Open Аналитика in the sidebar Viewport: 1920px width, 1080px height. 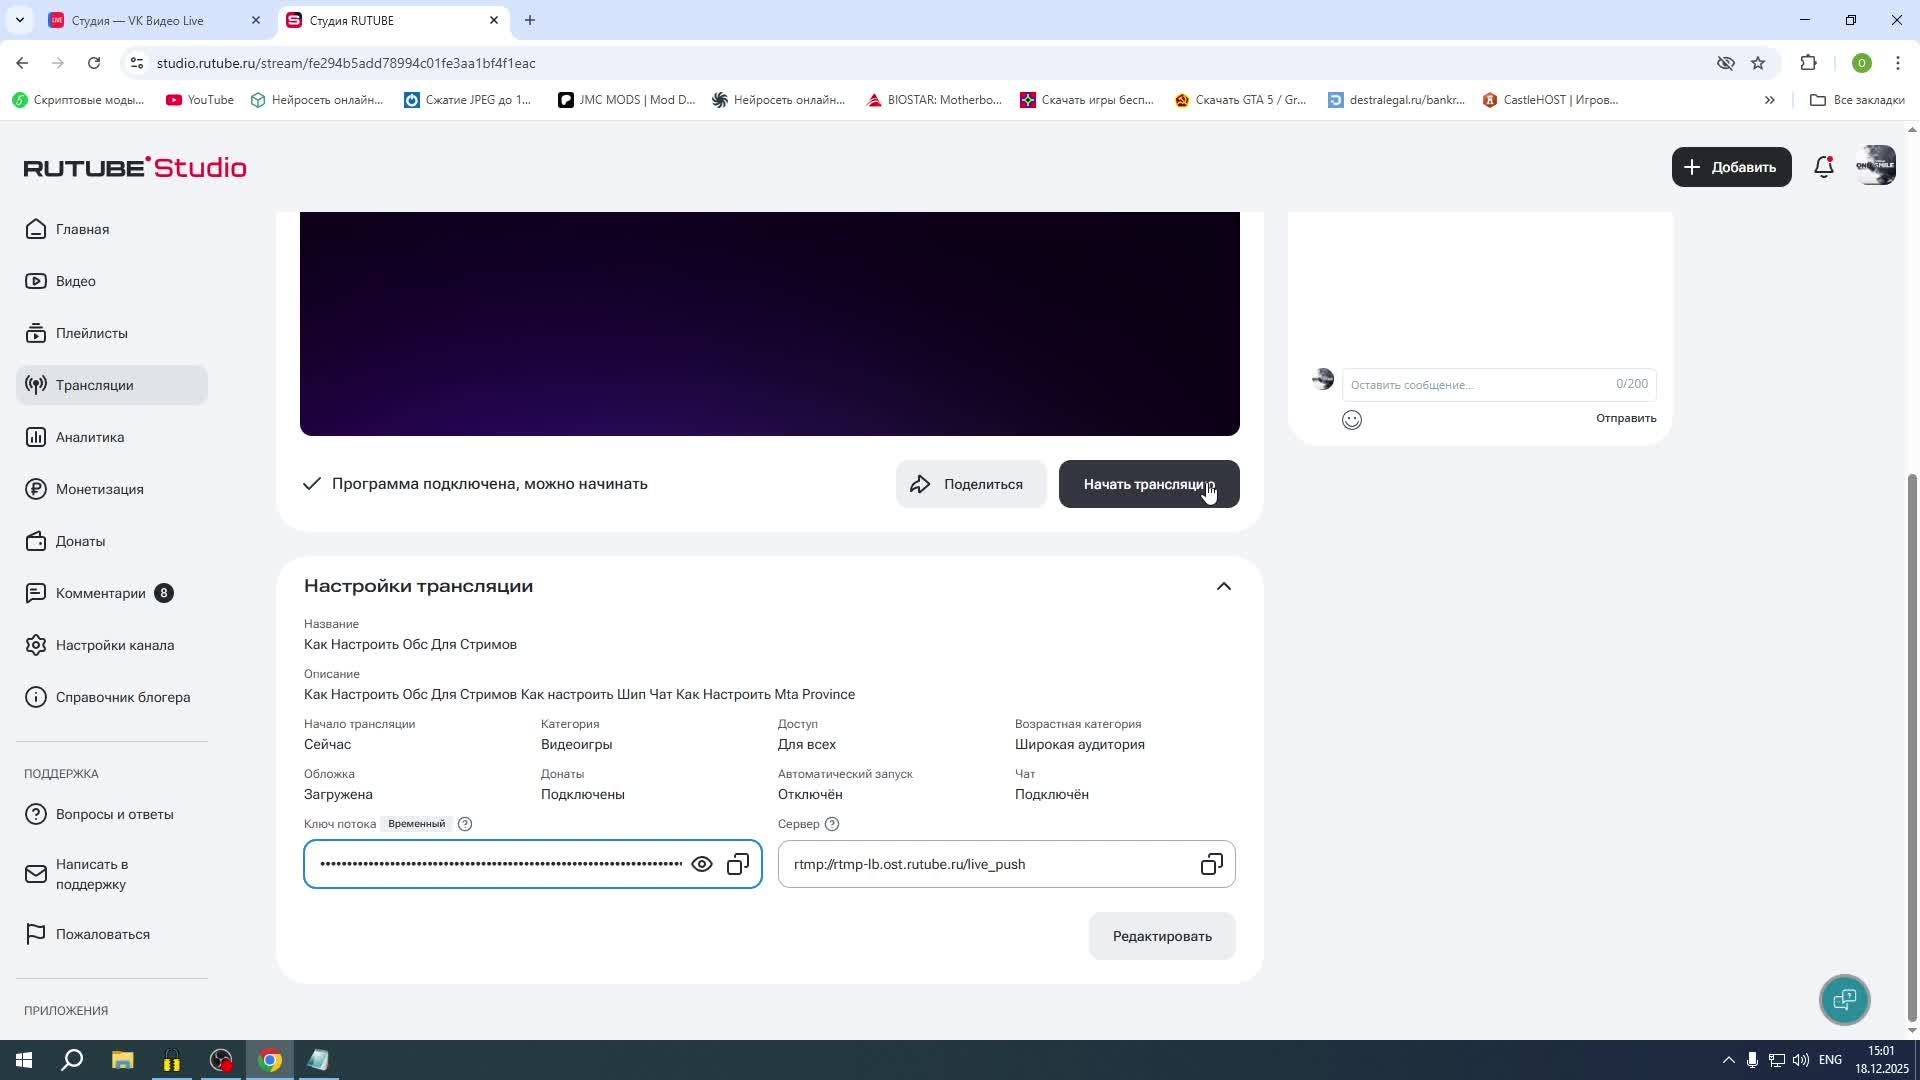90,437
